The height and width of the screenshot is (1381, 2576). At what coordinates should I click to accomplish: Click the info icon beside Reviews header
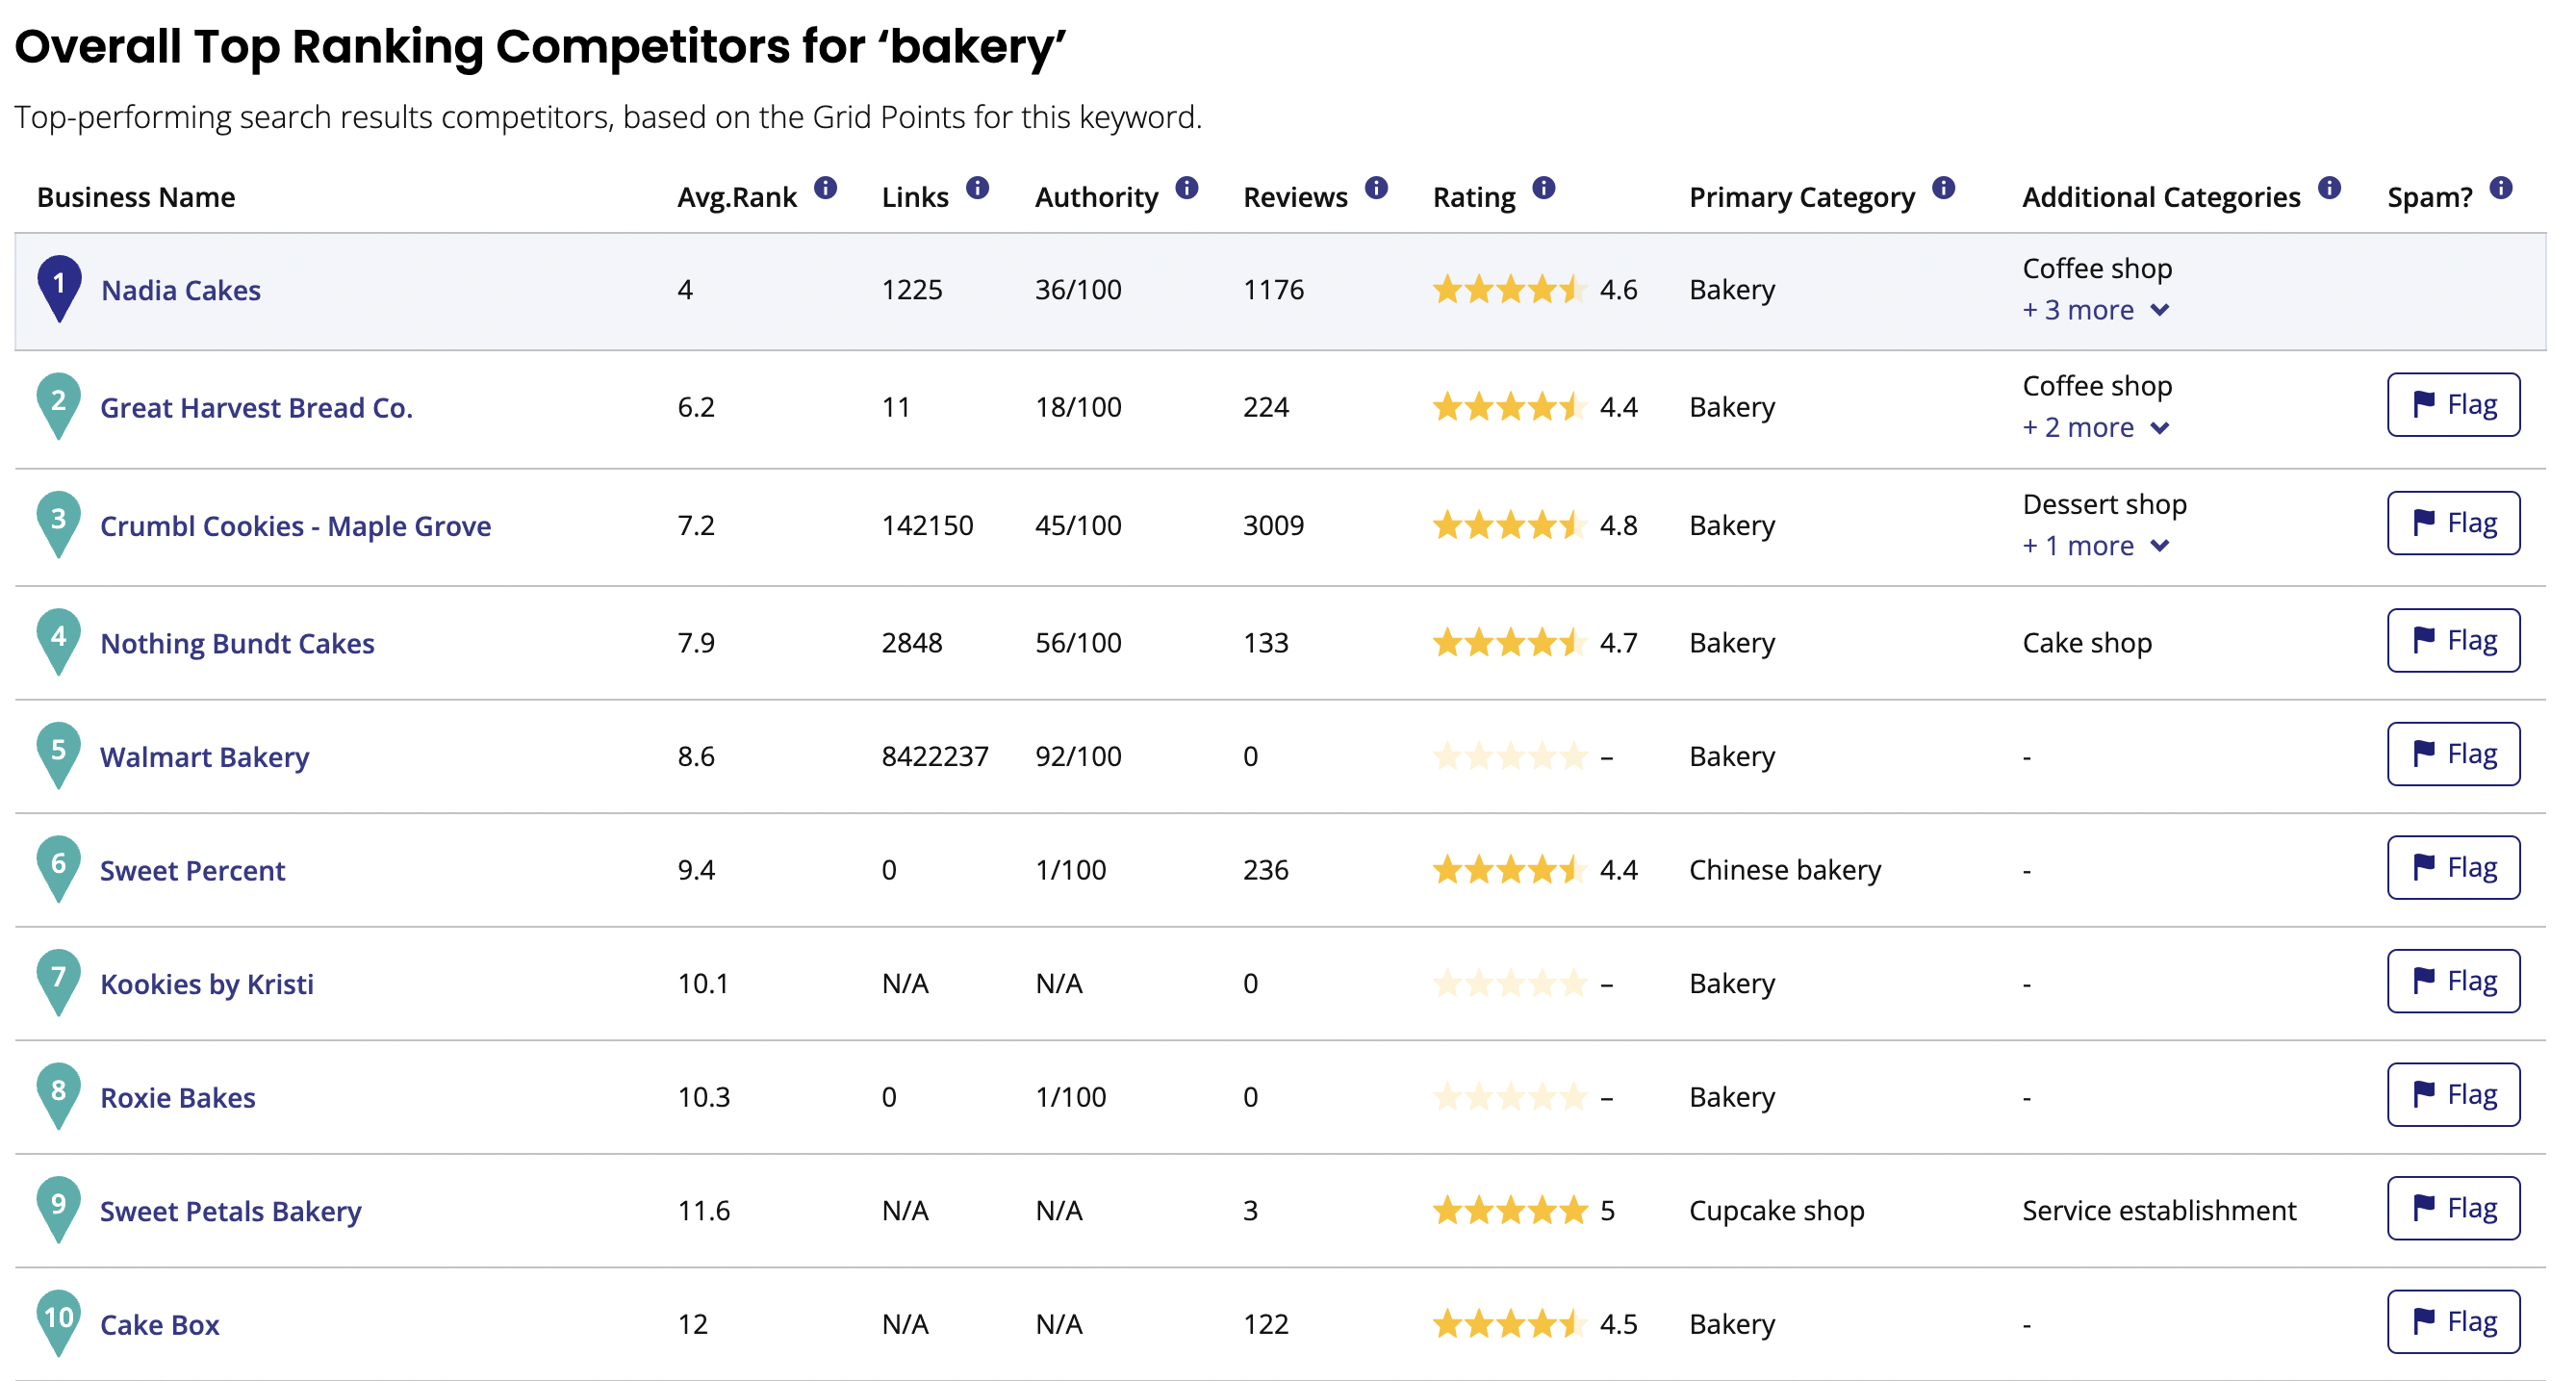1376,188
